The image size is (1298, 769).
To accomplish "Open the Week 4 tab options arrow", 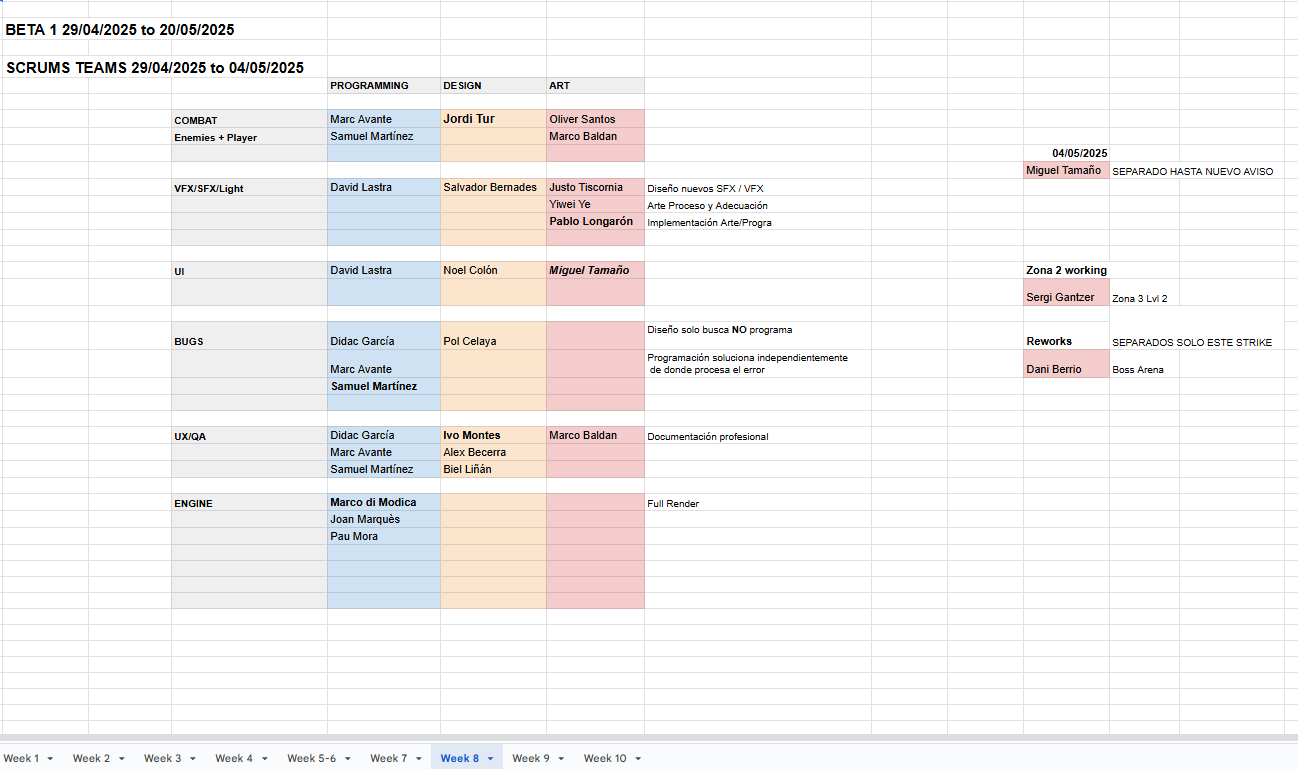I will [264, 759].
